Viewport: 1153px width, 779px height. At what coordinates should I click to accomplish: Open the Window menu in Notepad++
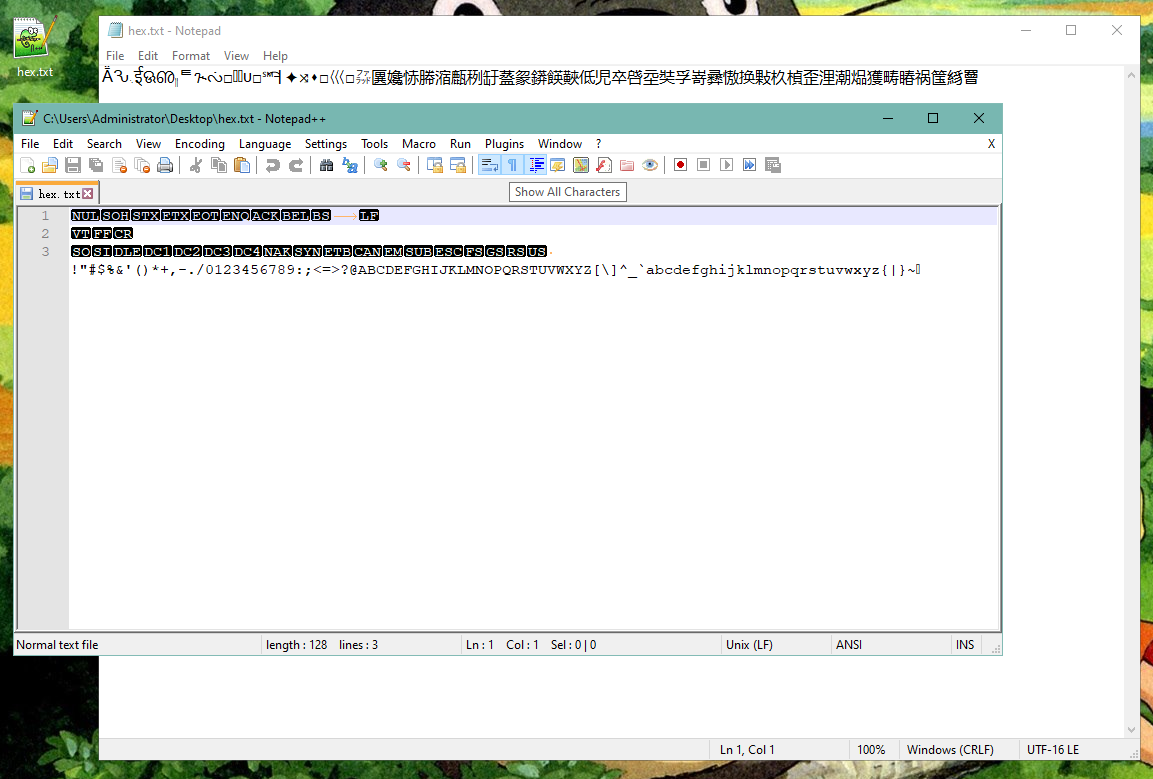(x=560, y=143)
